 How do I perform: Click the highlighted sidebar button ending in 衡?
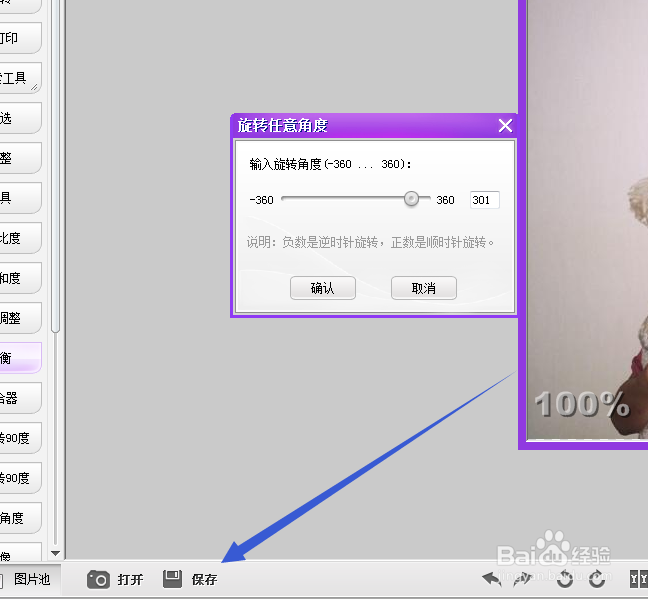pos(20,358)
